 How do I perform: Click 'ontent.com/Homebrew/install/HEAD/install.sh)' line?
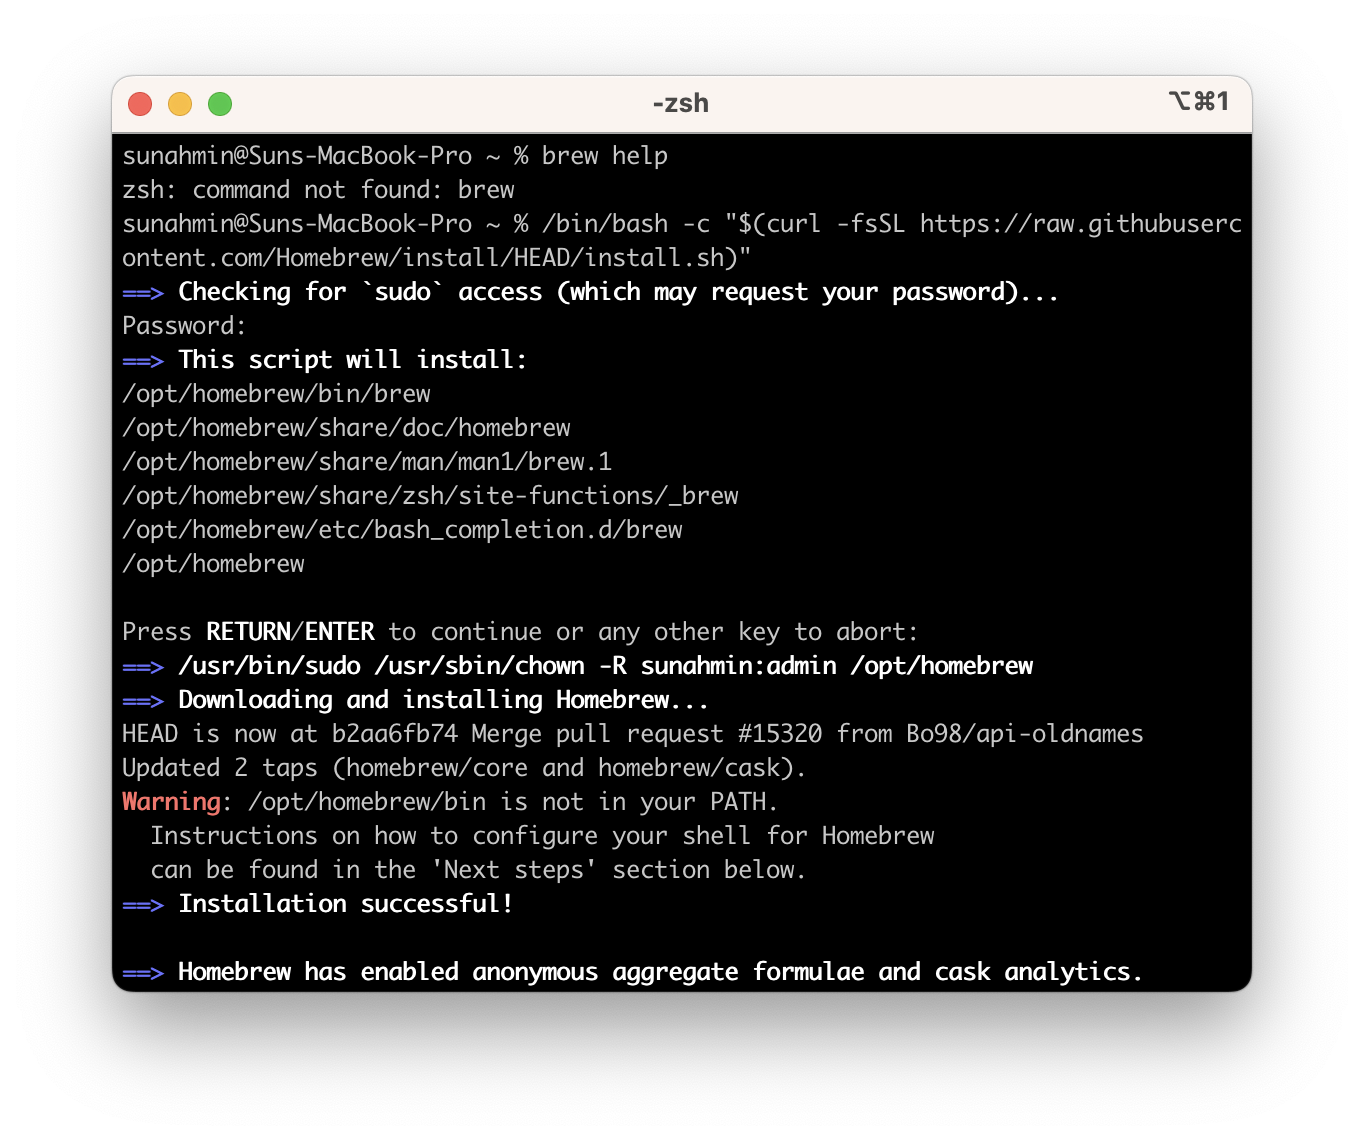click(436, 258)
